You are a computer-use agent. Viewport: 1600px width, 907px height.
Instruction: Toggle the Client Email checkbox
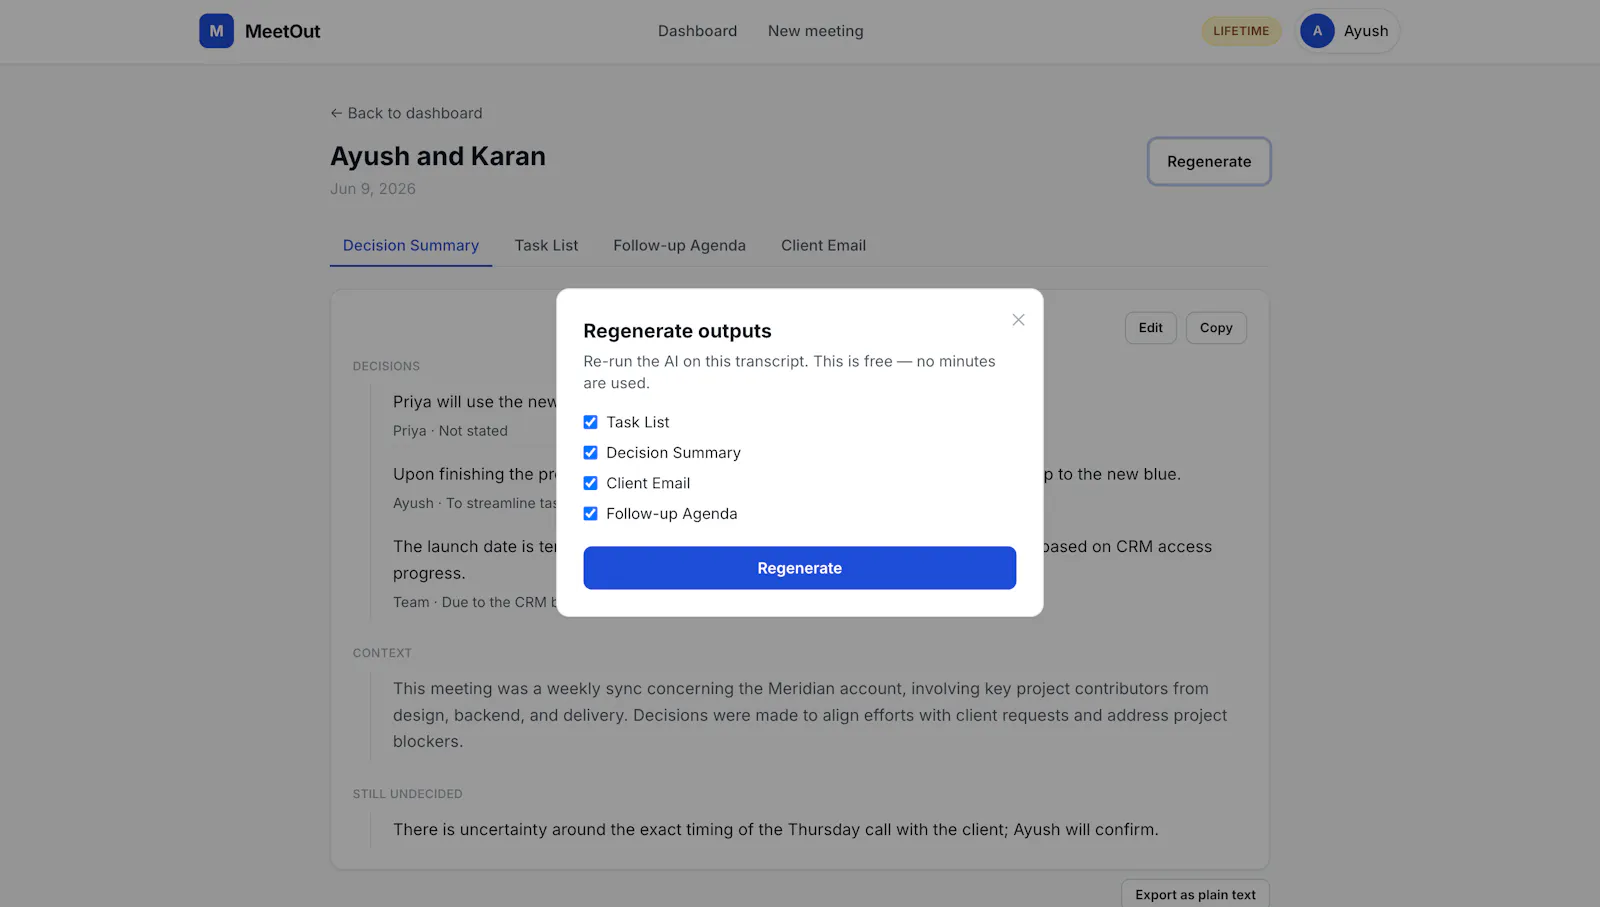[x=590, y=483]
